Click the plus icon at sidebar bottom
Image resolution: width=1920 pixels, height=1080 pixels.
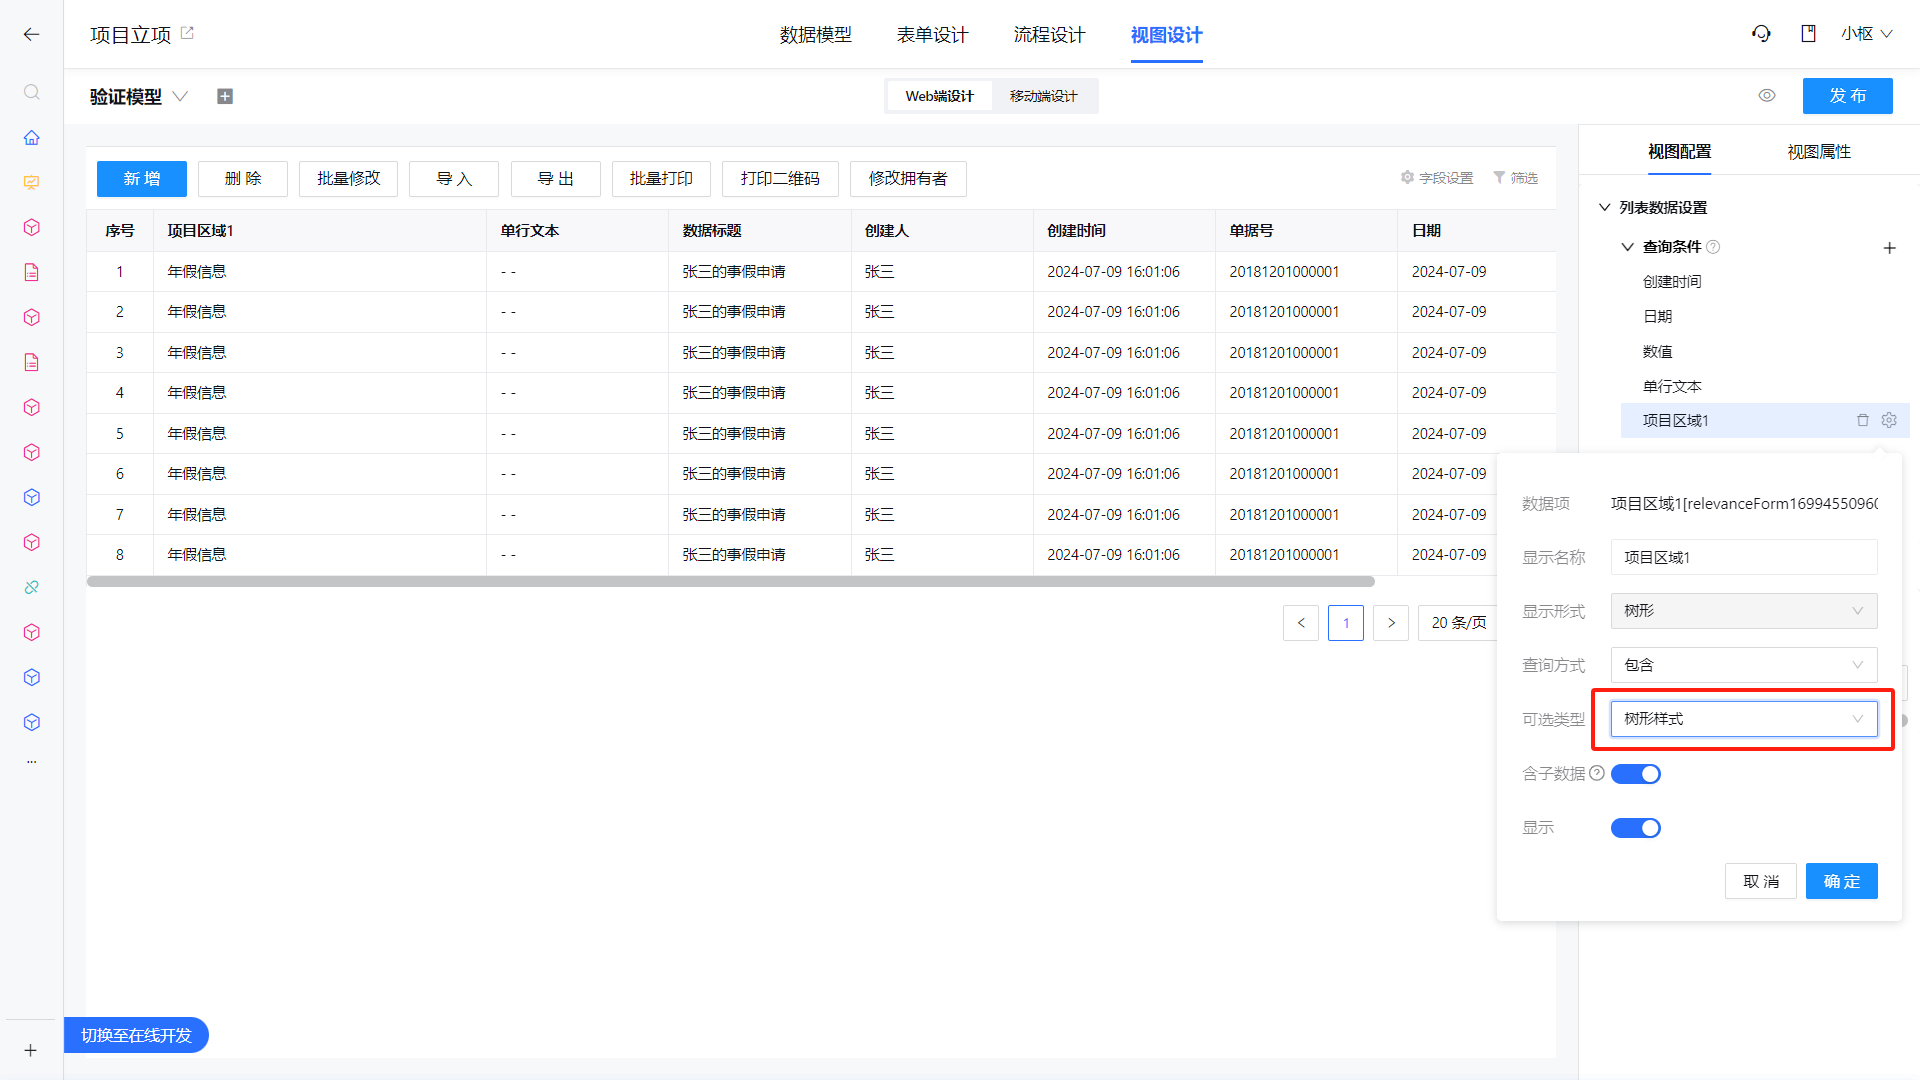[31, 1050]
